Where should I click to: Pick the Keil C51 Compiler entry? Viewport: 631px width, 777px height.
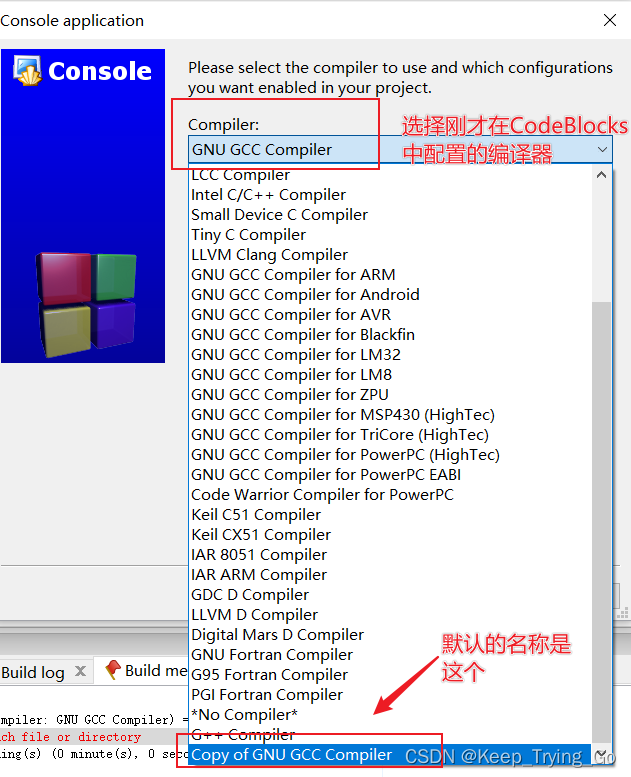coord(256,515)
